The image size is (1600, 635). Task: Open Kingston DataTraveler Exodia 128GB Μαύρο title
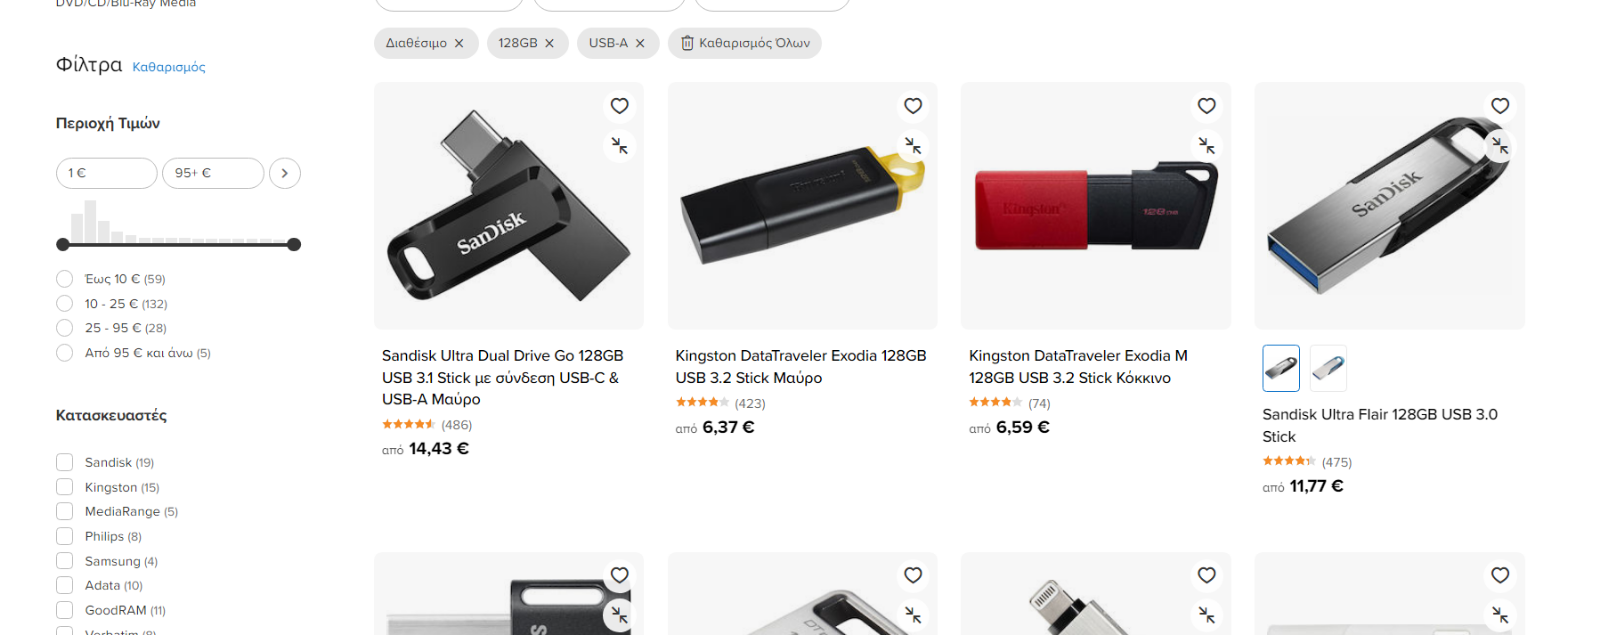[801, 366]
